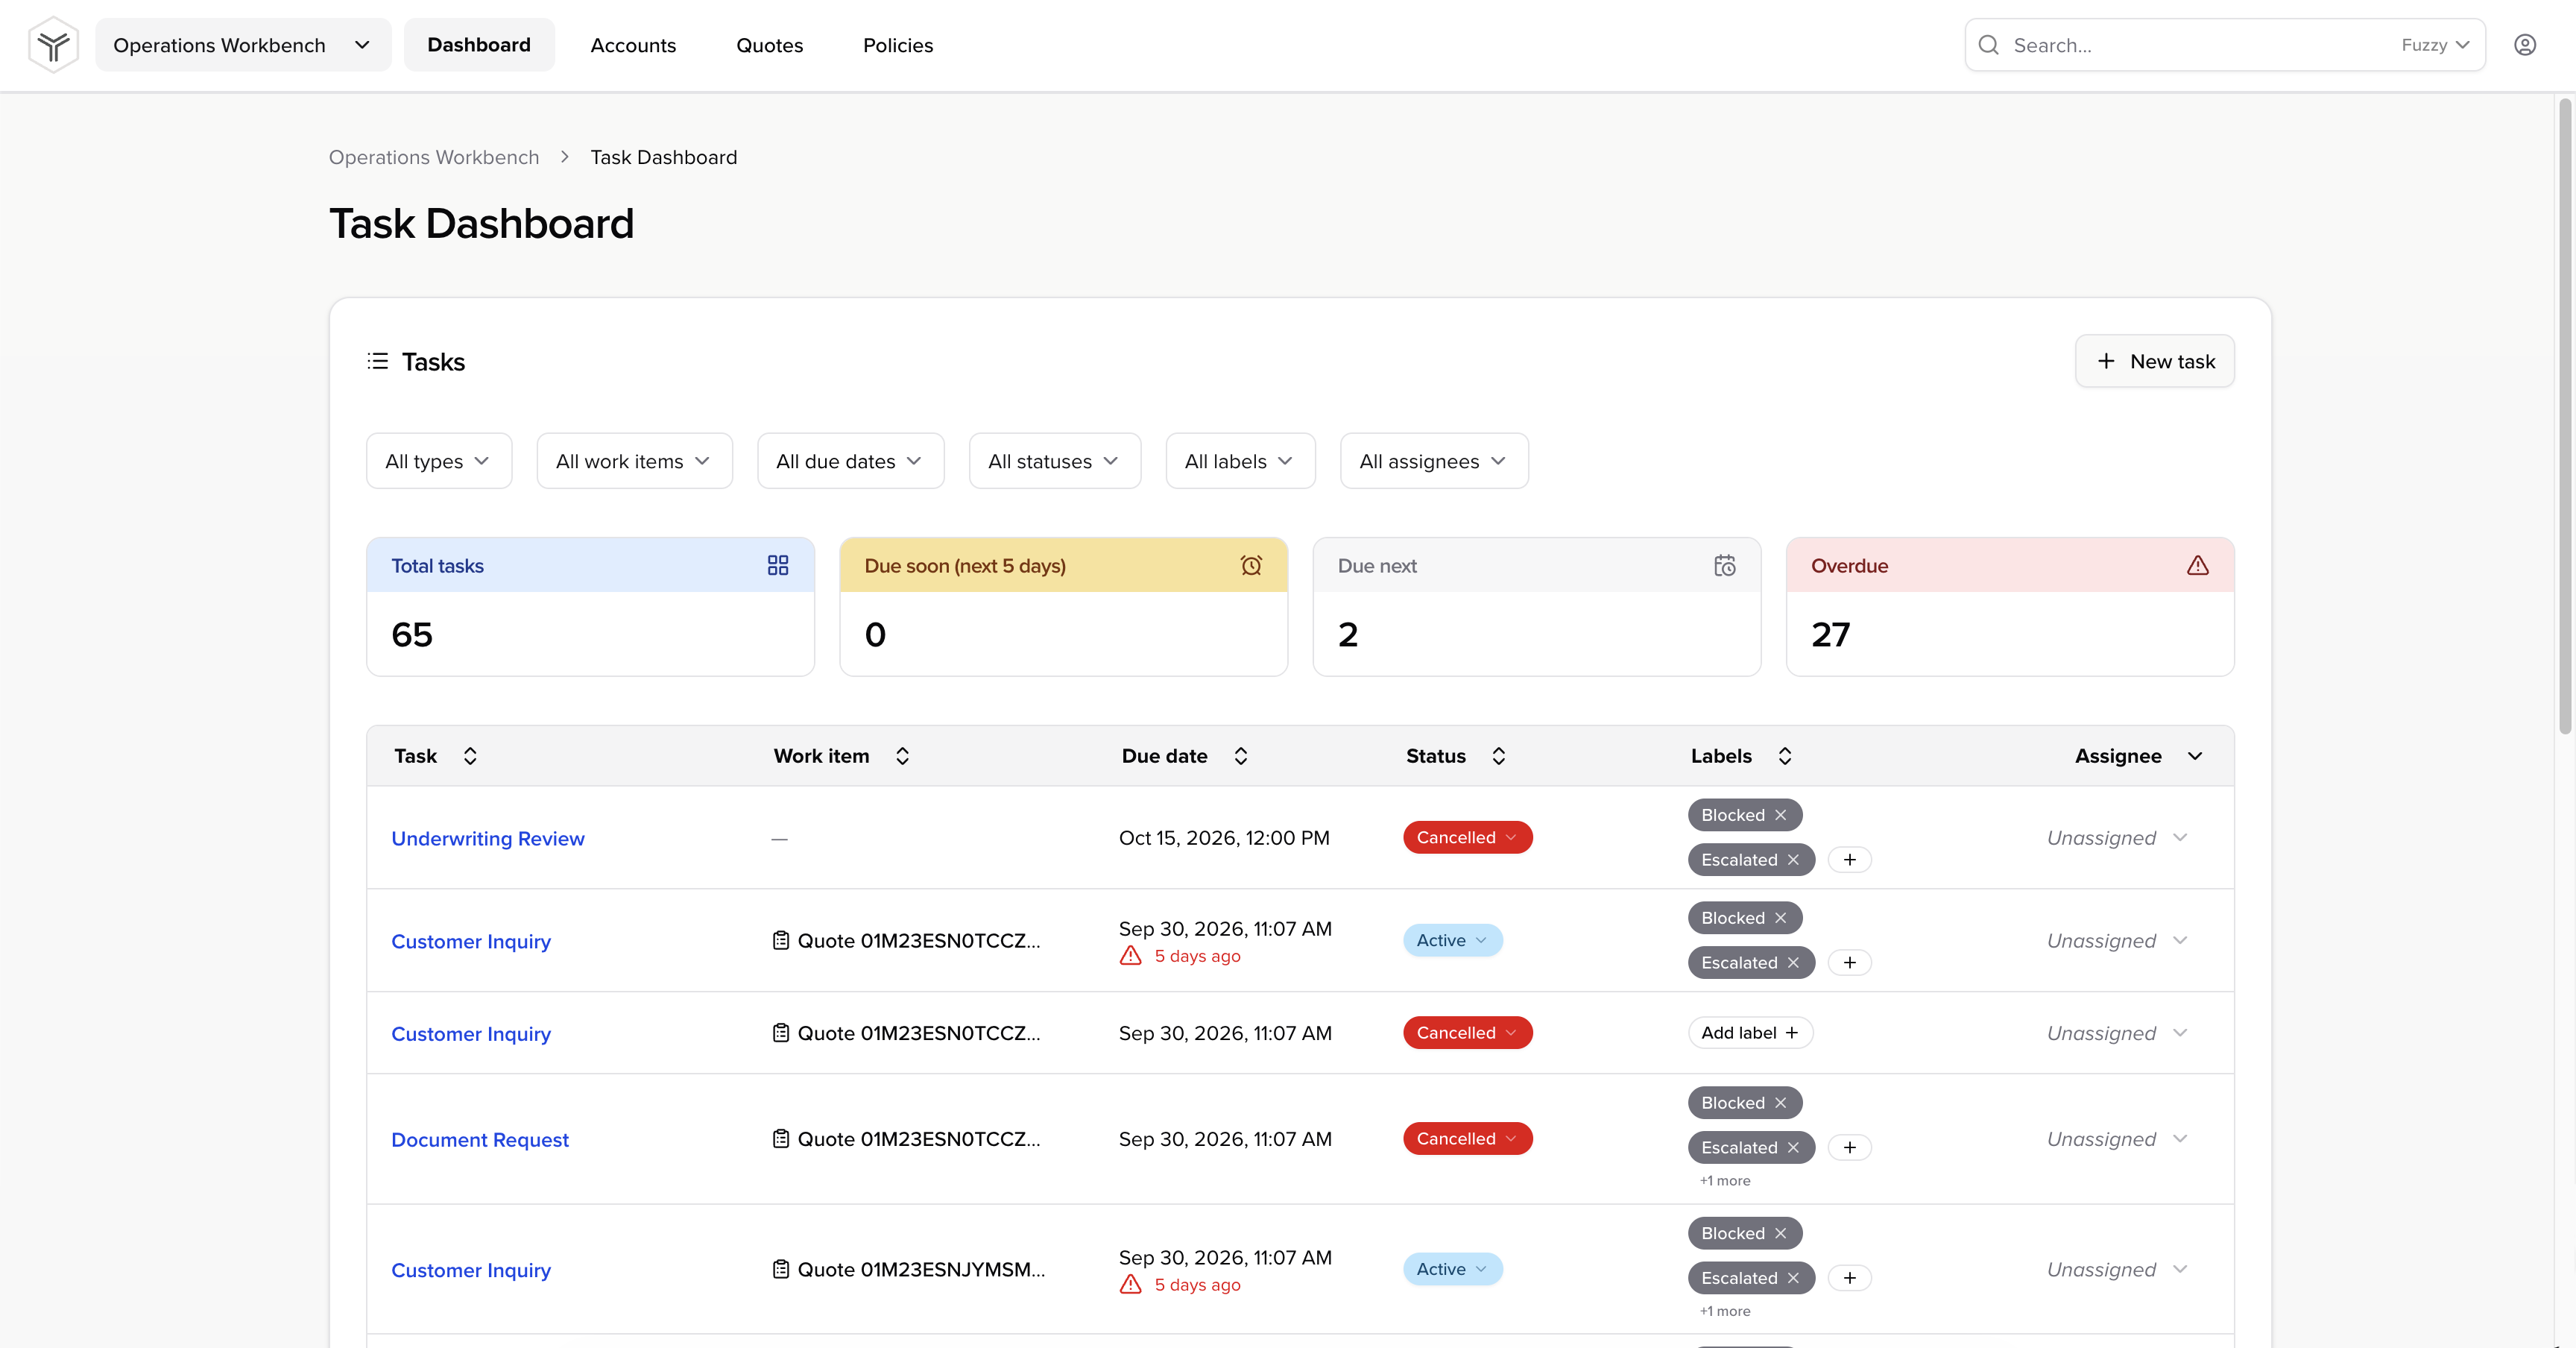The image size is (2576, 1348).
Task: Sort by Work item column arrows
Action: (902, 756)
